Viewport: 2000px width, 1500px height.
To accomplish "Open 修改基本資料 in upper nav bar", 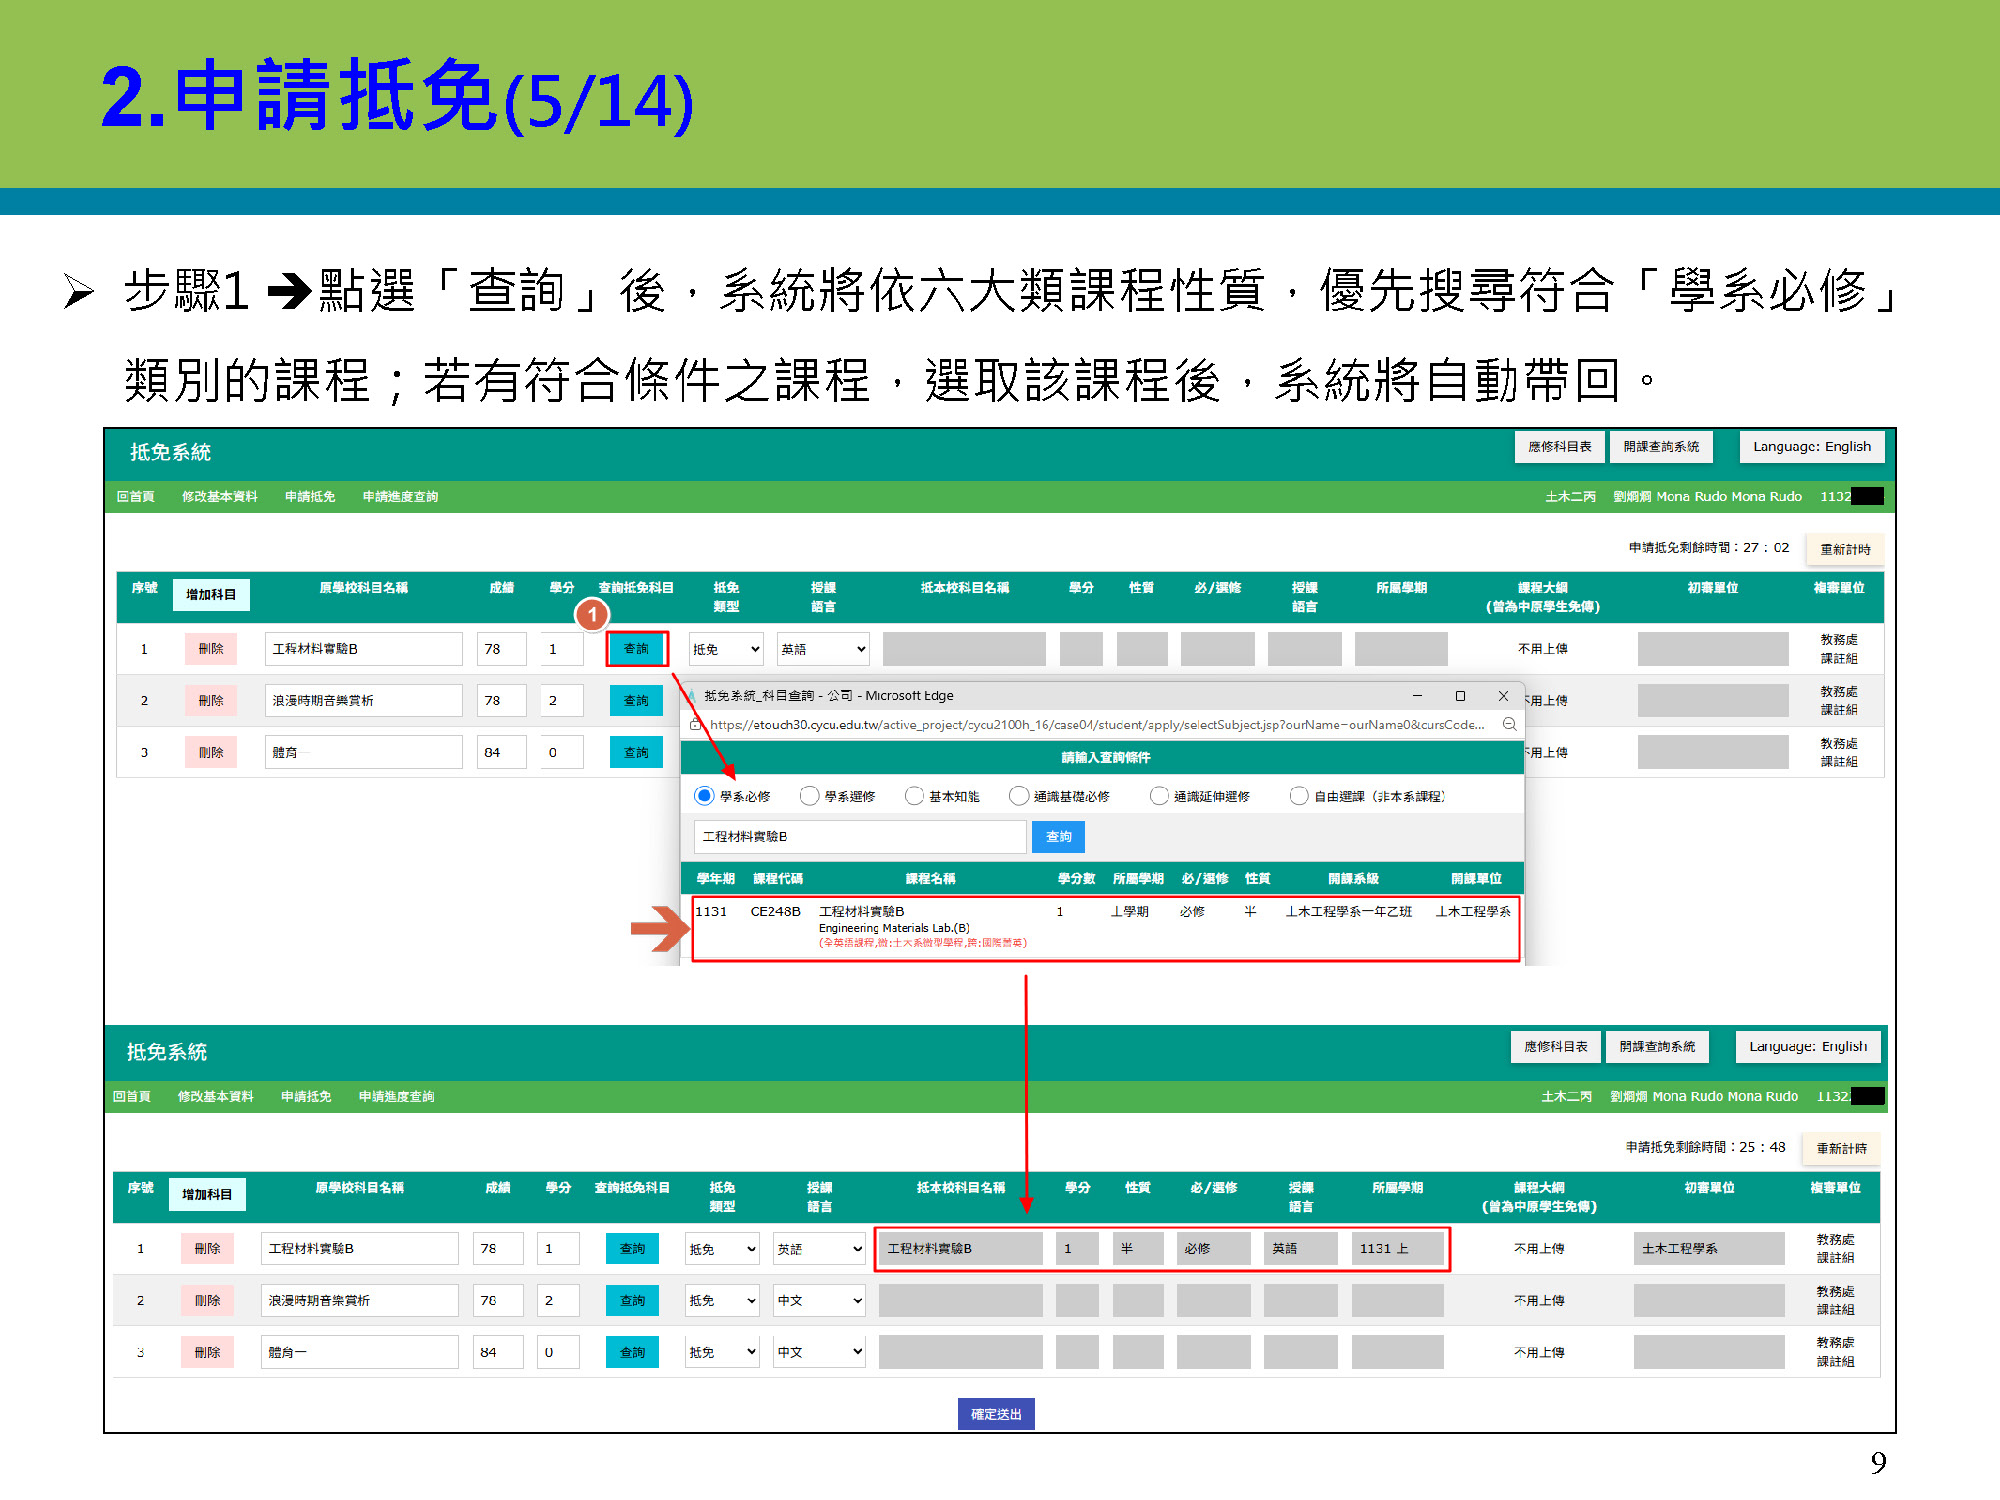I will click(219, 497).
